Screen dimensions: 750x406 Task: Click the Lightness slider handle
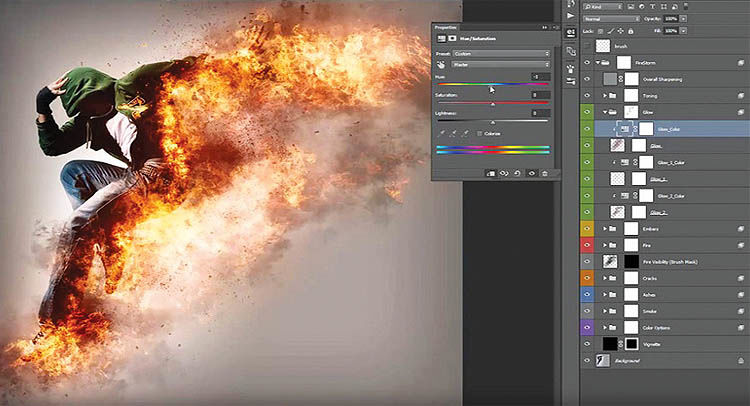click(x=493, y=122)
